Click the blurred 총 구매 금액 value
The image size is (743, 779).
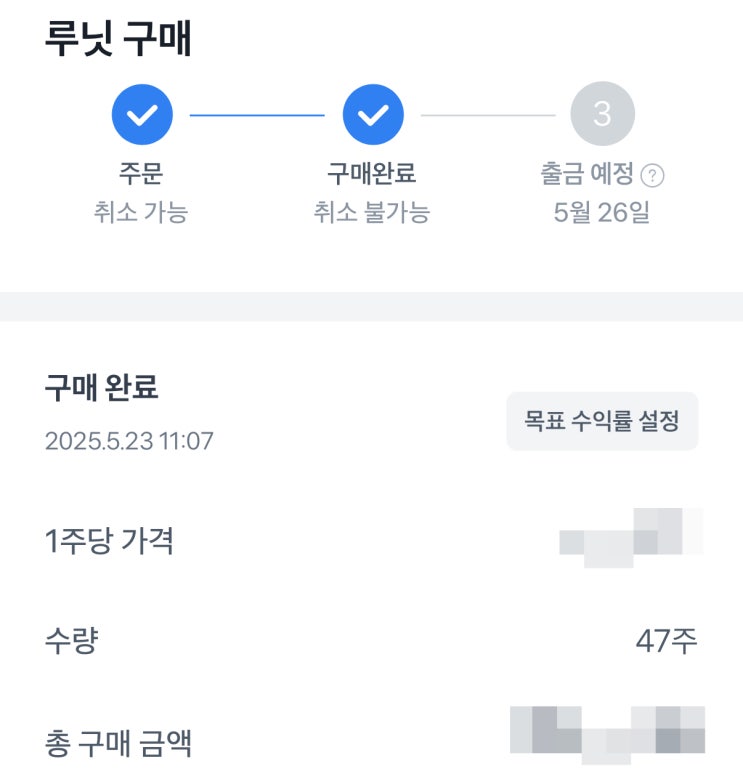tap(608, 735)
